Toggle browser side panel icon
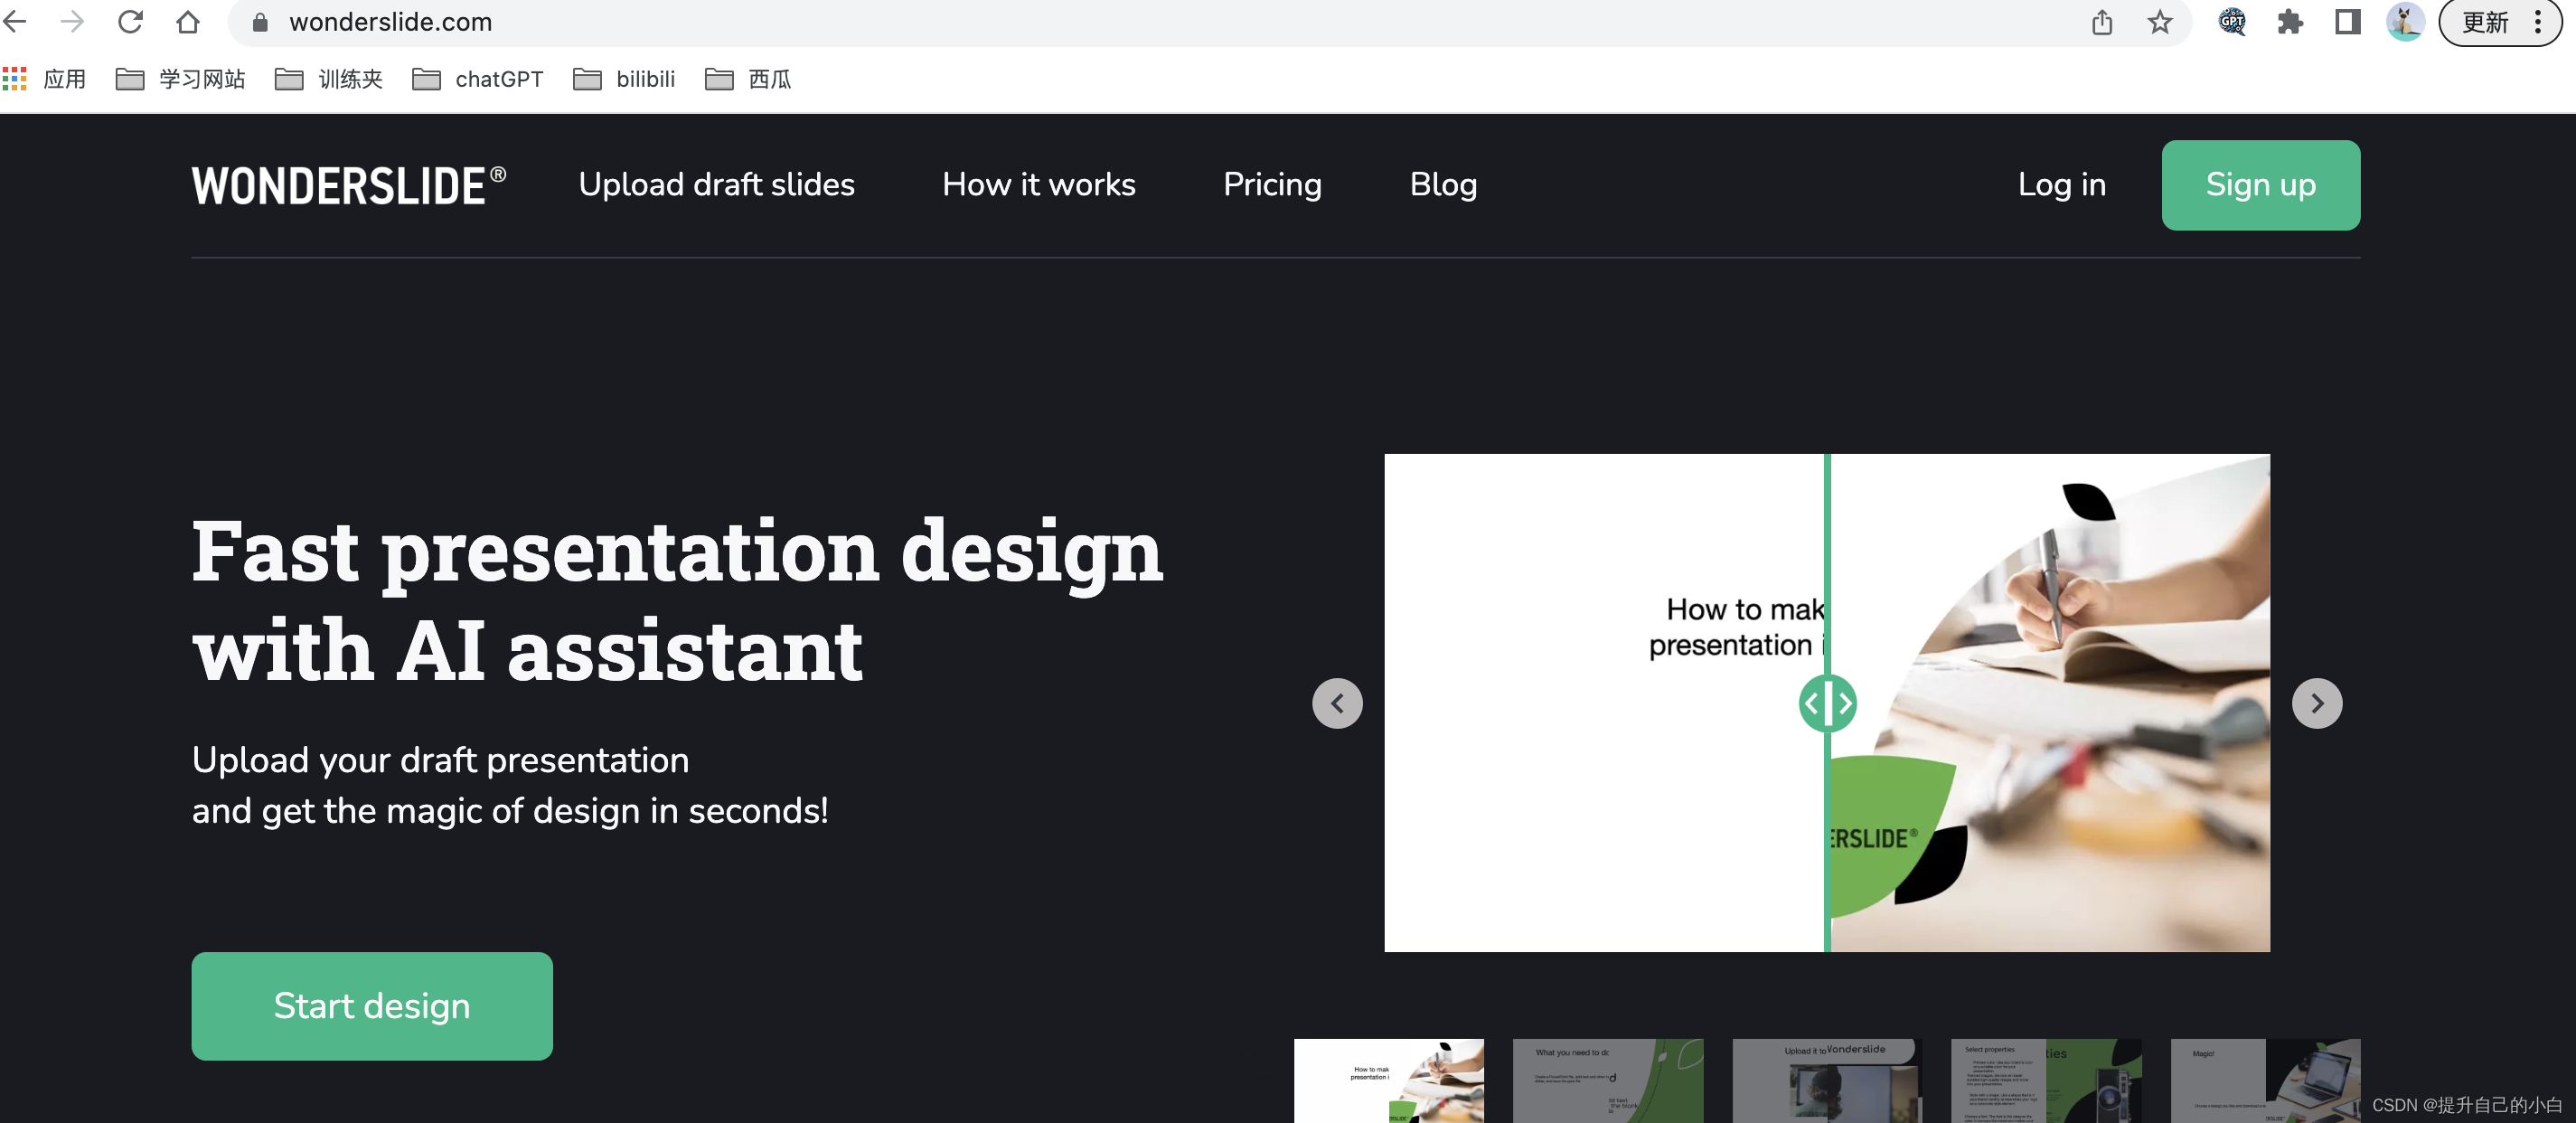This screenshot has width=2576, height=1123. 2347,22
